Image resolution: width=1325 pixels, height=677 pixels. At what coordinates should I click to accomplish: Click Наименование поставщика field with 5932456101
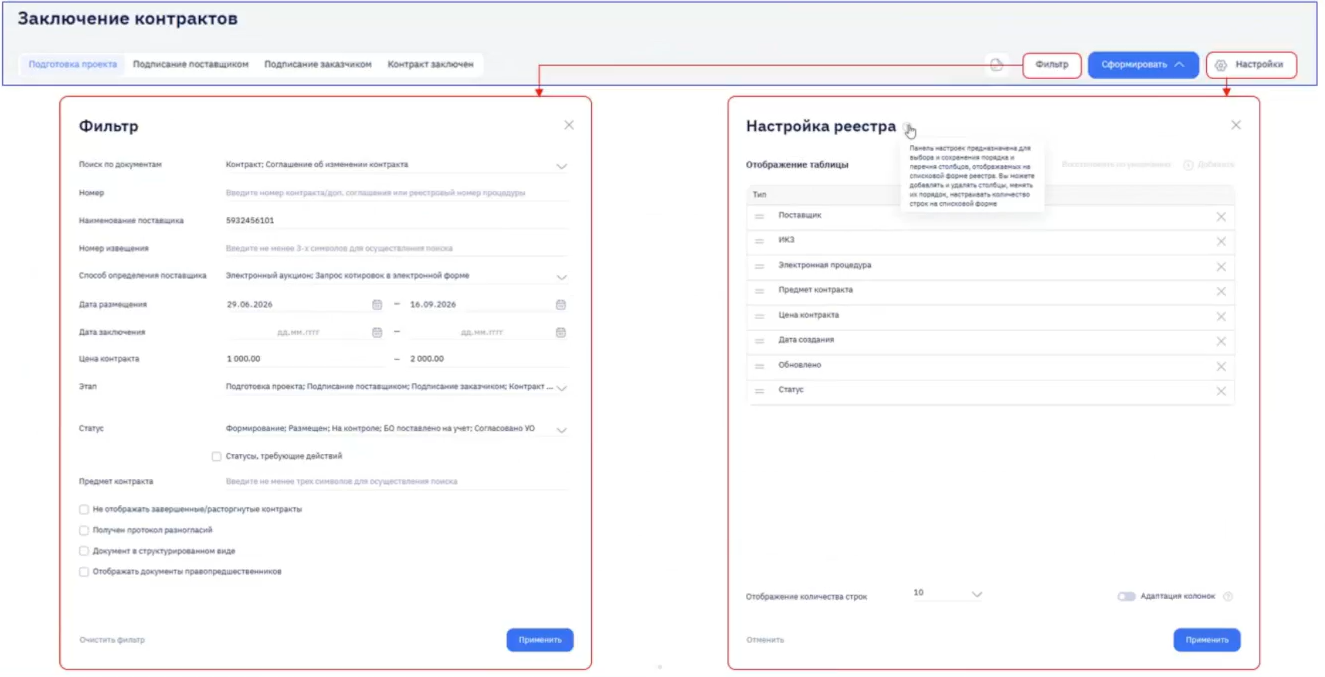[x=396, y=221]
